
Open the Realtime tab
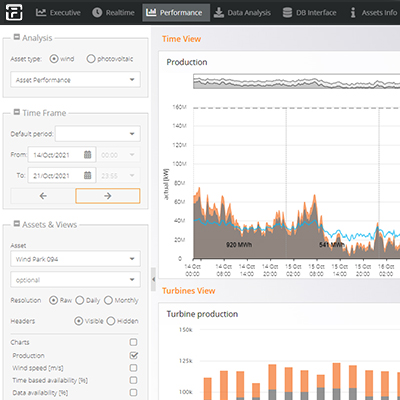[113, 12]
